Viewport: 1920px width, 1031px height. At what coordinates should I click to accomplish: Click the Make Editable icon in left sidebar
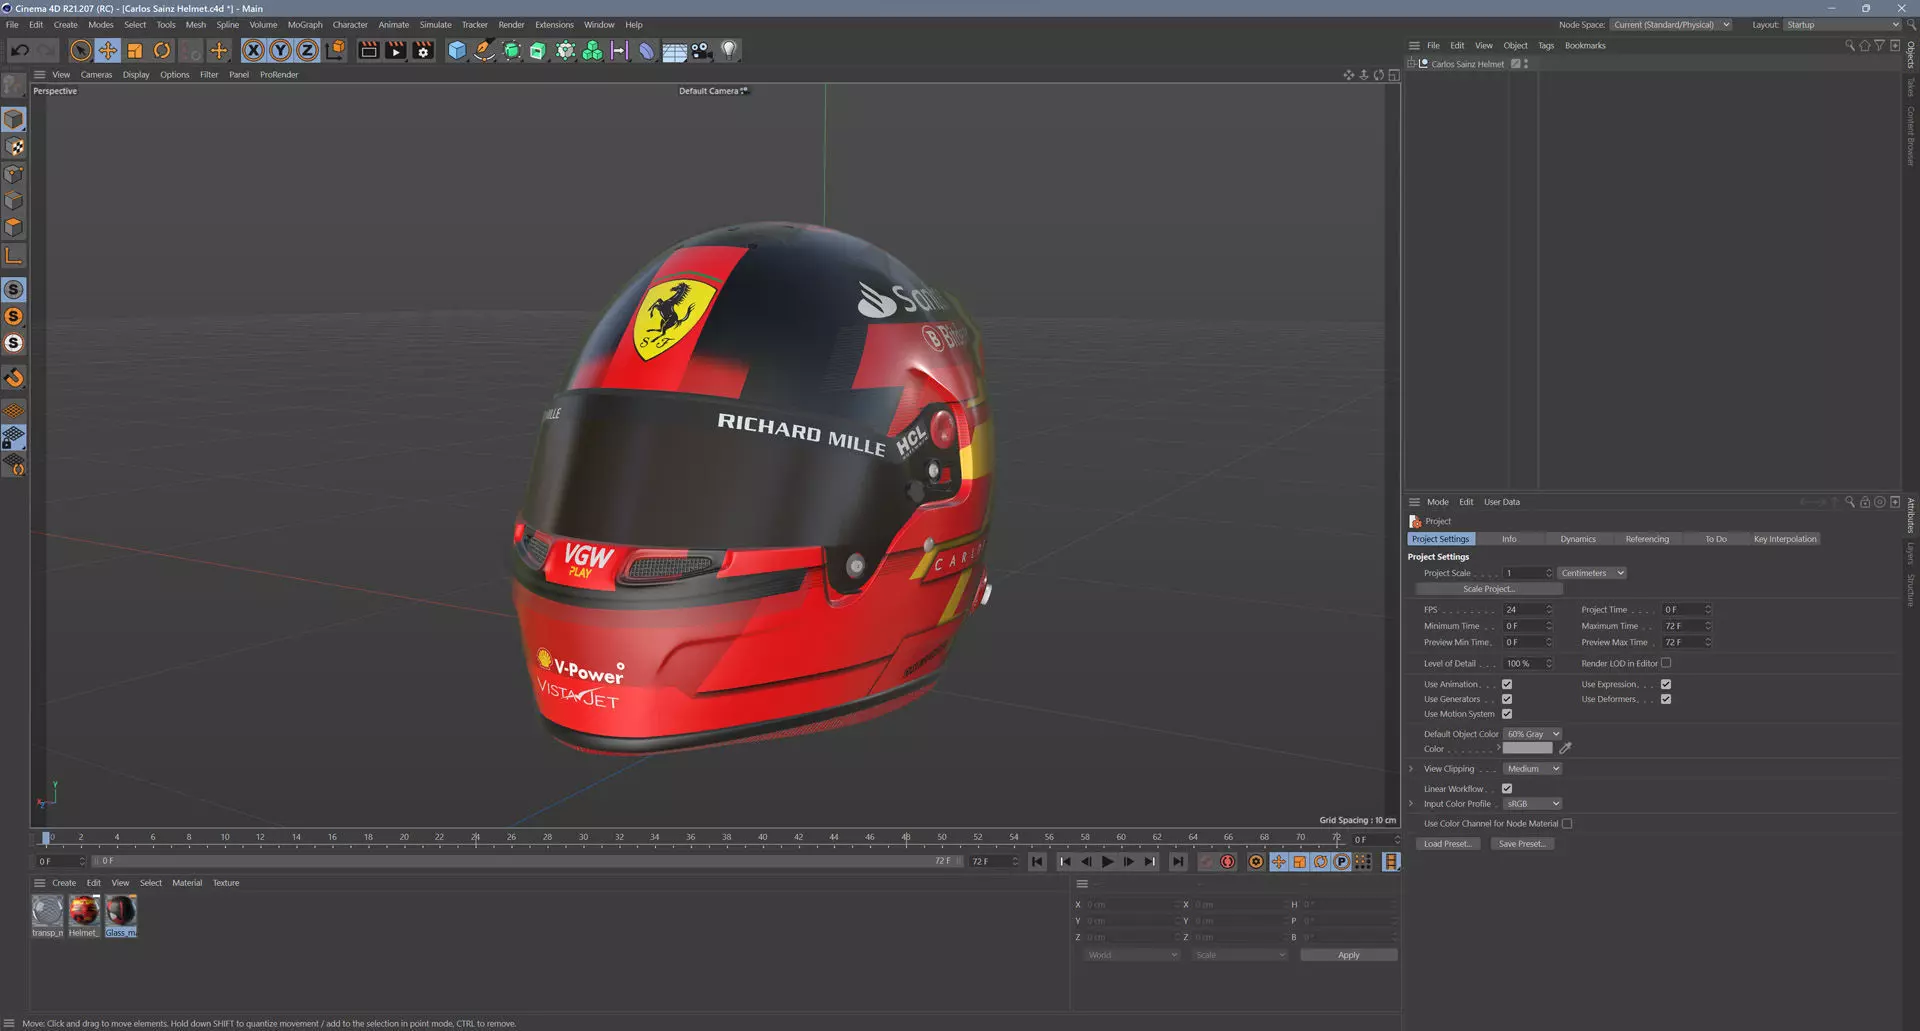(14, 86)
